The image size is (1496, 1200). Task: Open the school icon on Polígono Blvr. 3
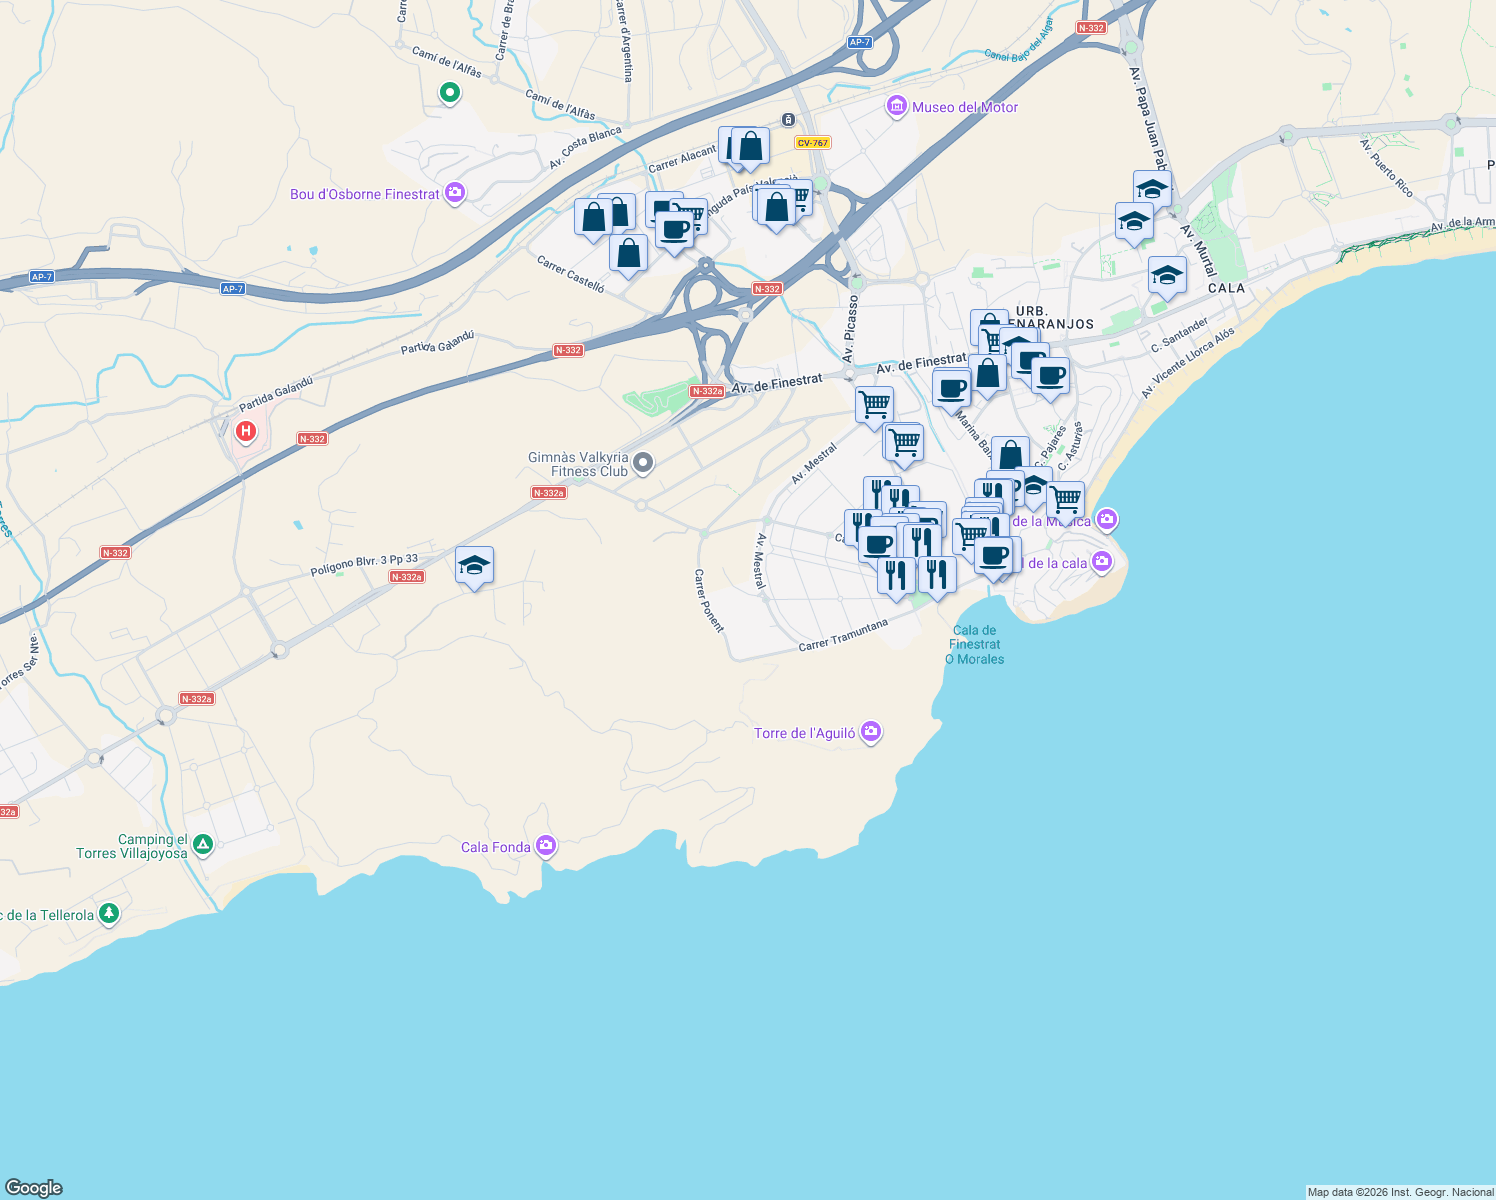[472, 565]
